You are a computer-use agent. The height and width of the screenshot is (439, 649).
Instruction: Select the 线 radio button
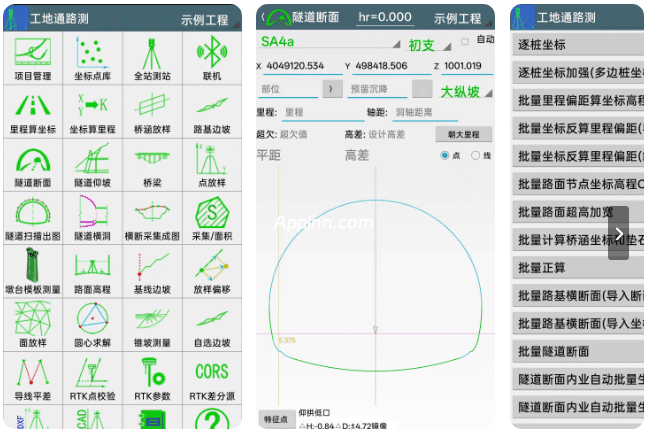(x=475, y=156)
